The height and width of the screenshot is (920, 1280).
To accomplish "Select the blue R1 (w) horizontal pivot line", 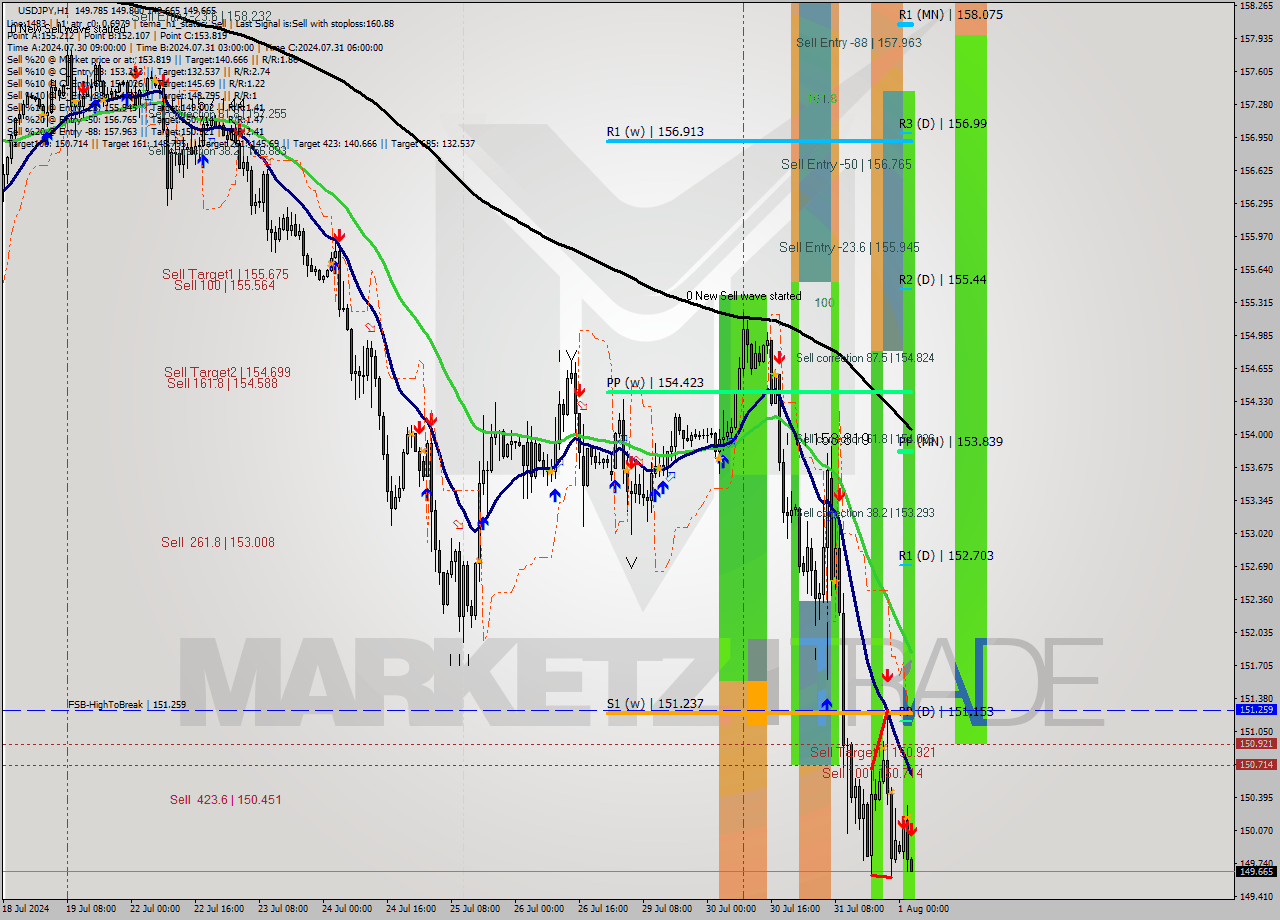I will 758,141.
